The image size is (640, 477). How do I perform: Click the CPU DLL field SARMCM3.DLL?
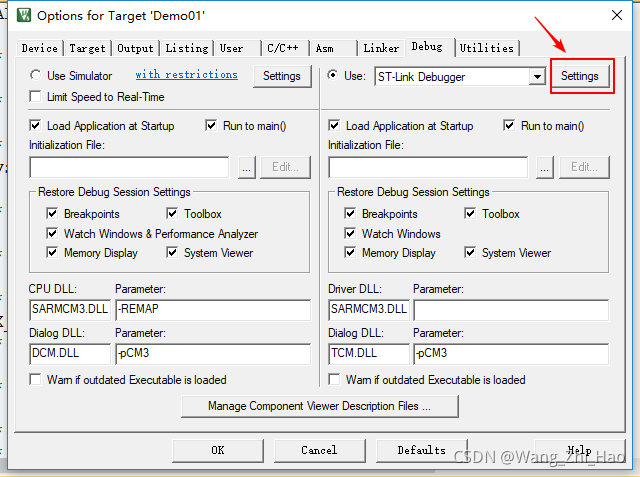(70, 310)
